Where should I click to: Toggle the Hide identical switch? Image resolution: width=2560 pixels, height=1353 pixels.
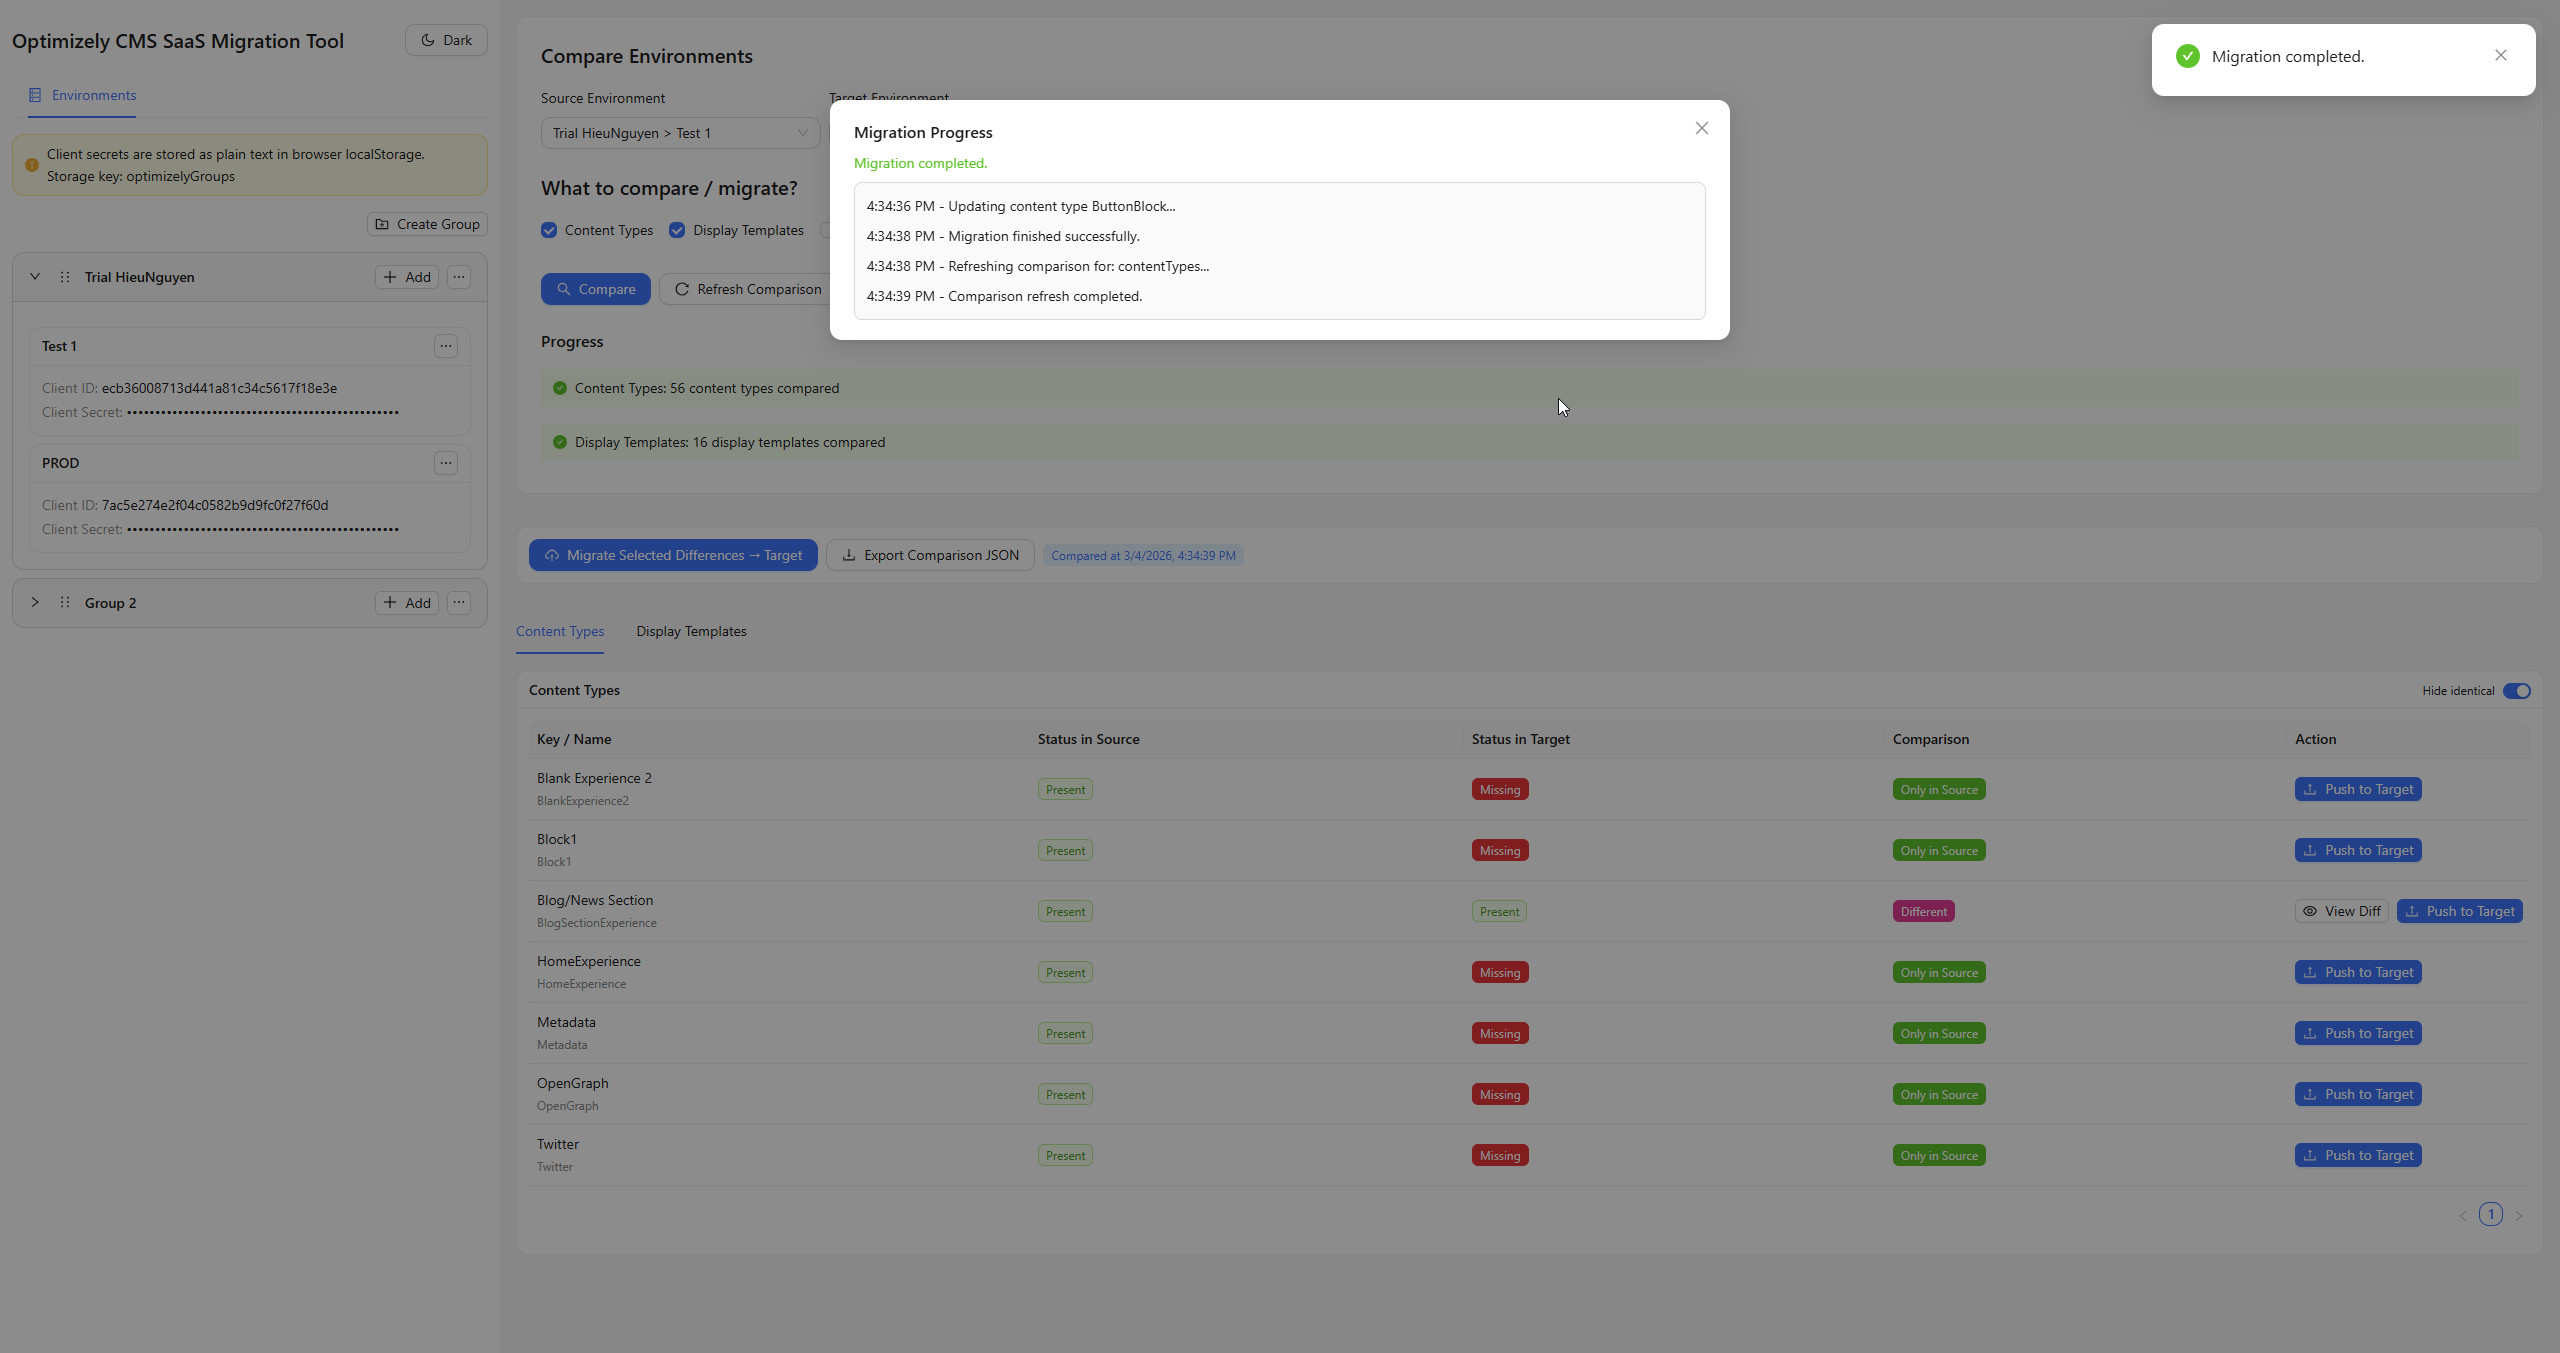tap(2516, 691)
